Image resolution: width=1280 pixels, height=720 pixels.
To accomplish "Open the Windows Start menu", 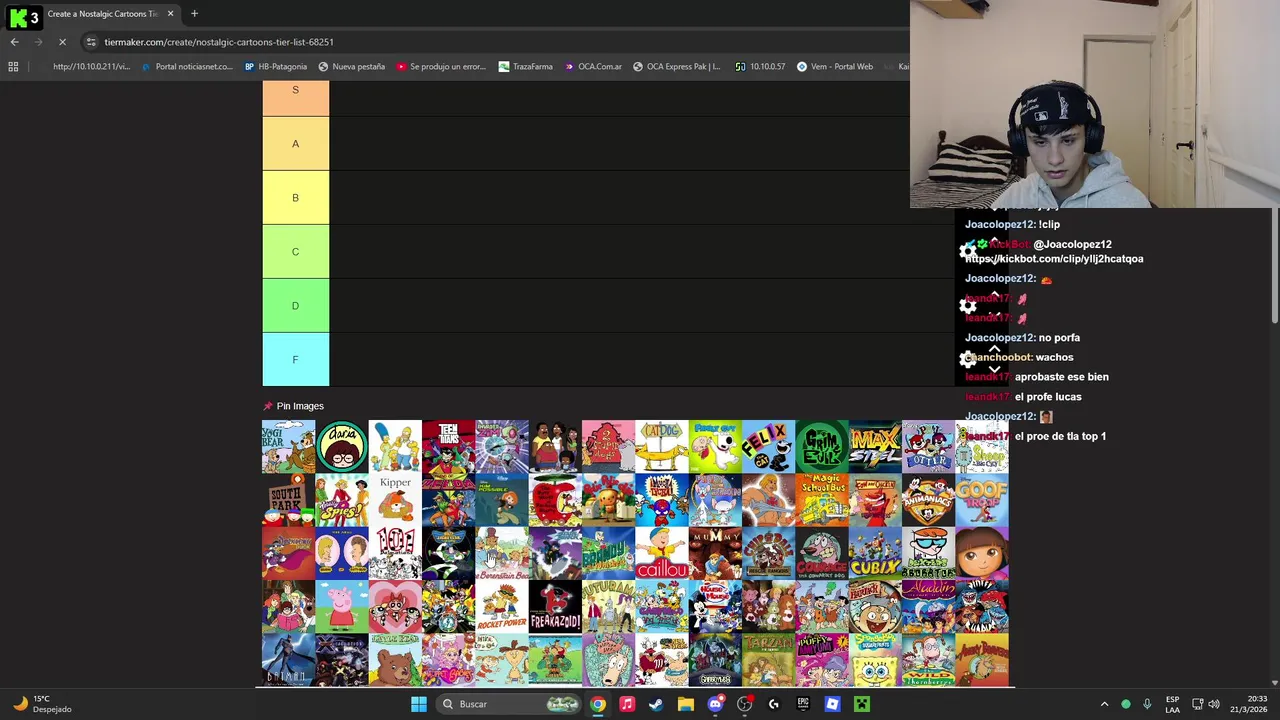I will click(x=418, y=704).
